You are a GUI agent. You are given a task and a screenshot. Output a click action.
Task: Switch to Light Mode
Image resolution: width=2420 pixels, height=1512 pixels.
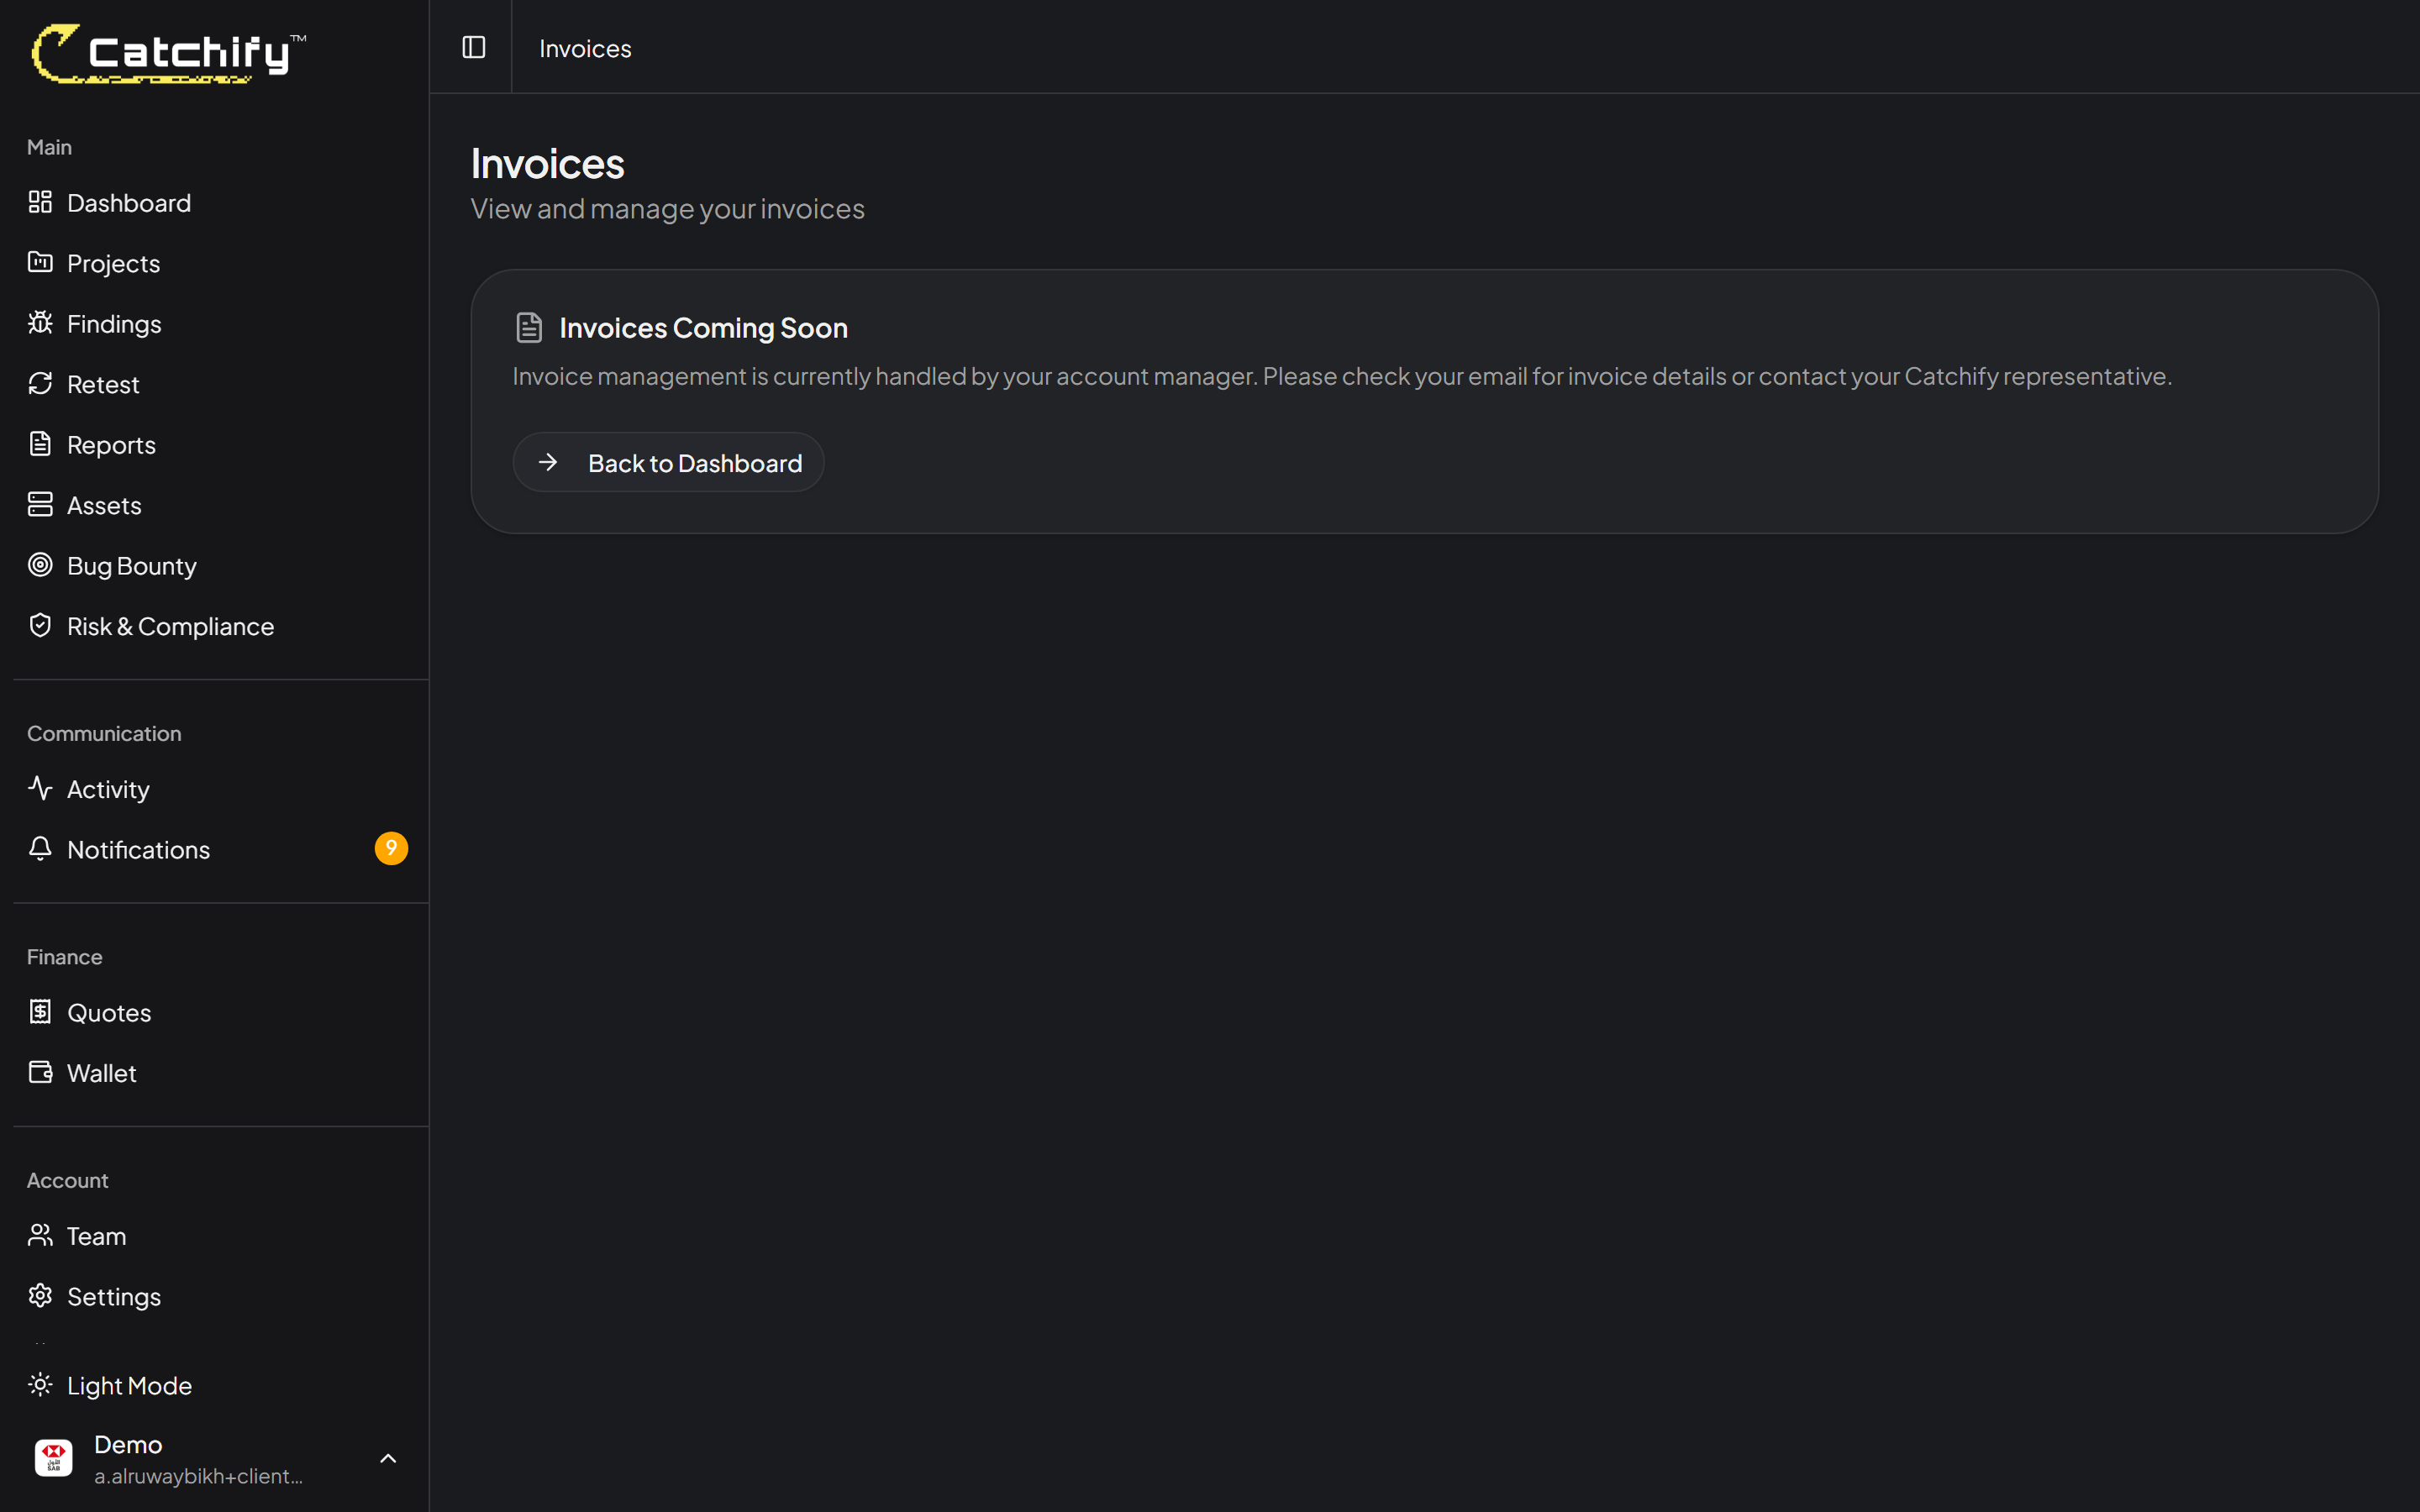pos(129,1385)
